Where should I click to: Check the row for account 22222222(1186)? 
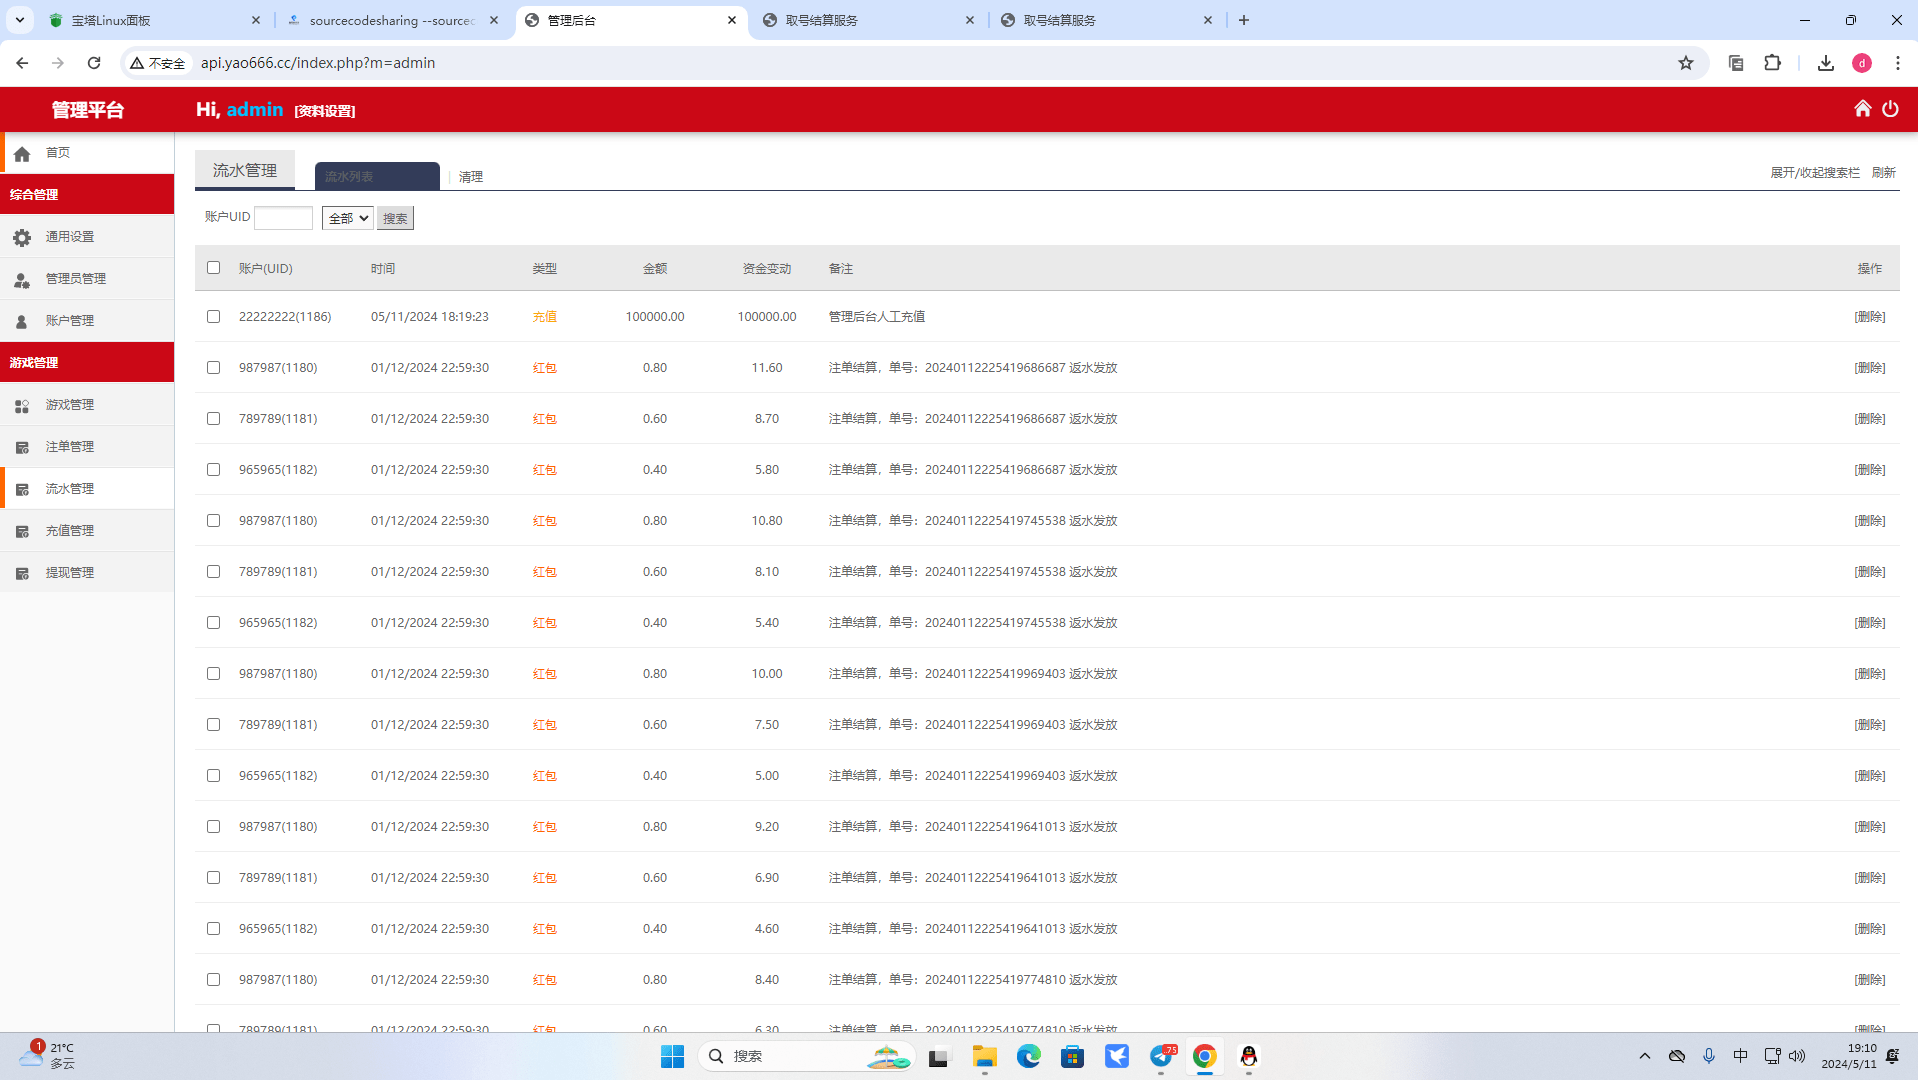(x=213, y=317)
